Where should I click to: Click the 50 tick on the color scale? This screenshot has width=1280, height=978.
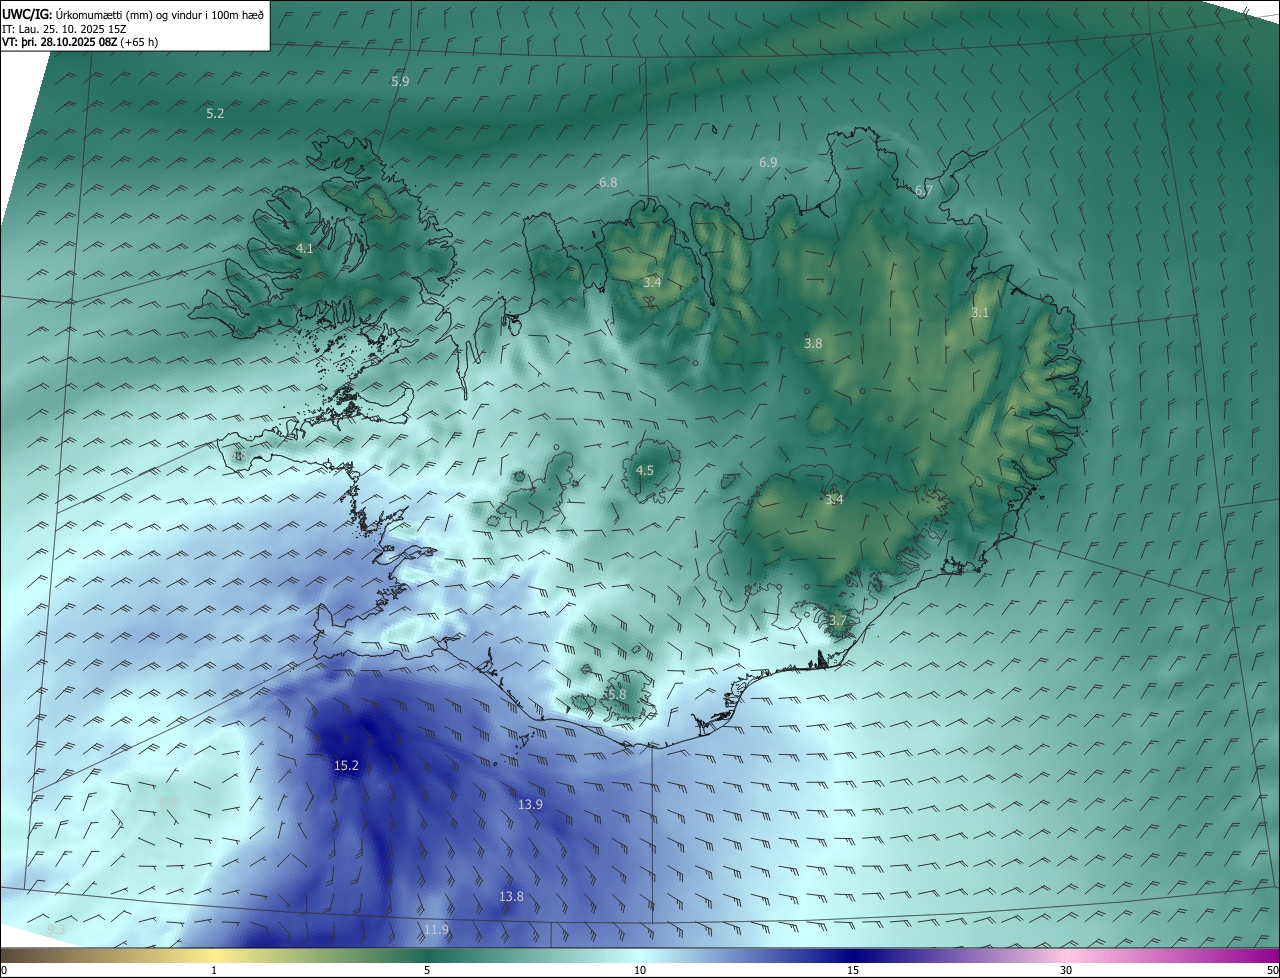pos(1272,970)
